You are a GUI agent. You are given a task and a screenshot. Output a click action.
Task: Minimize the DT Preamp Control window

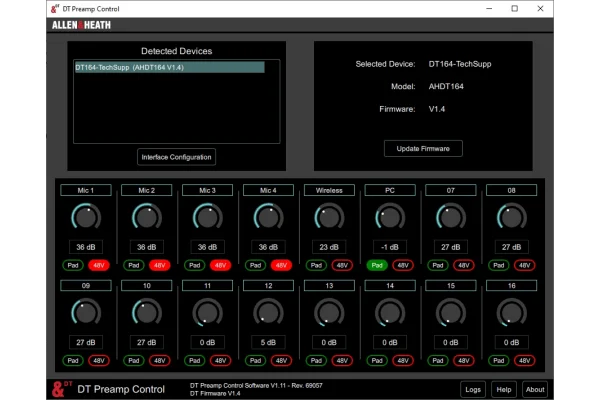pyautogui.click(x=489, y=8)
